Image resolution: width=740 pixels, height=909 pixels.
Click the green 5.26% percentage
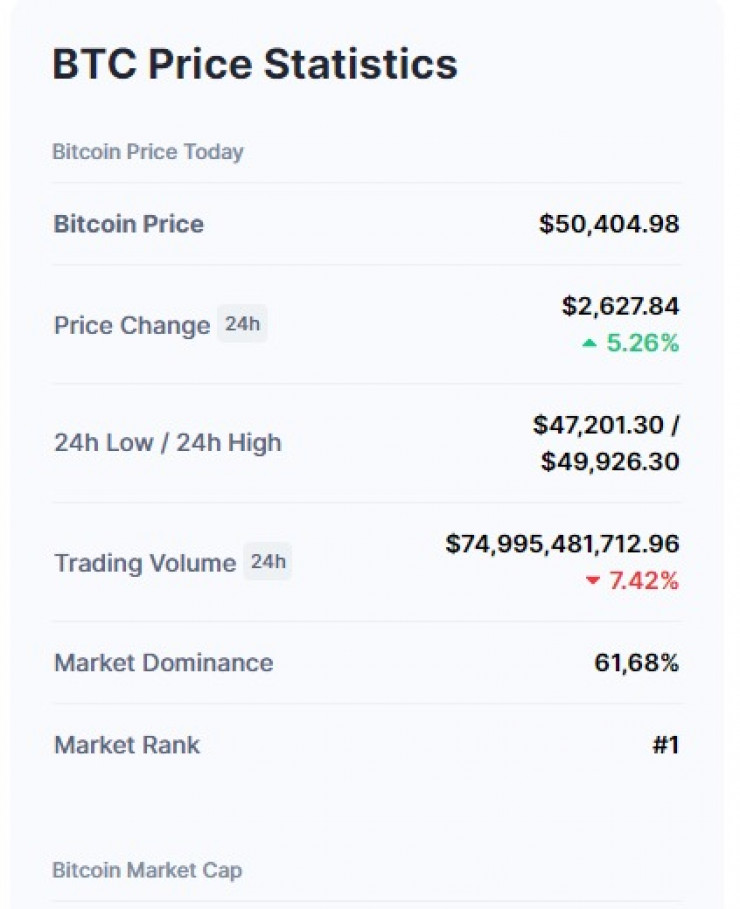[x=643, y=344]
